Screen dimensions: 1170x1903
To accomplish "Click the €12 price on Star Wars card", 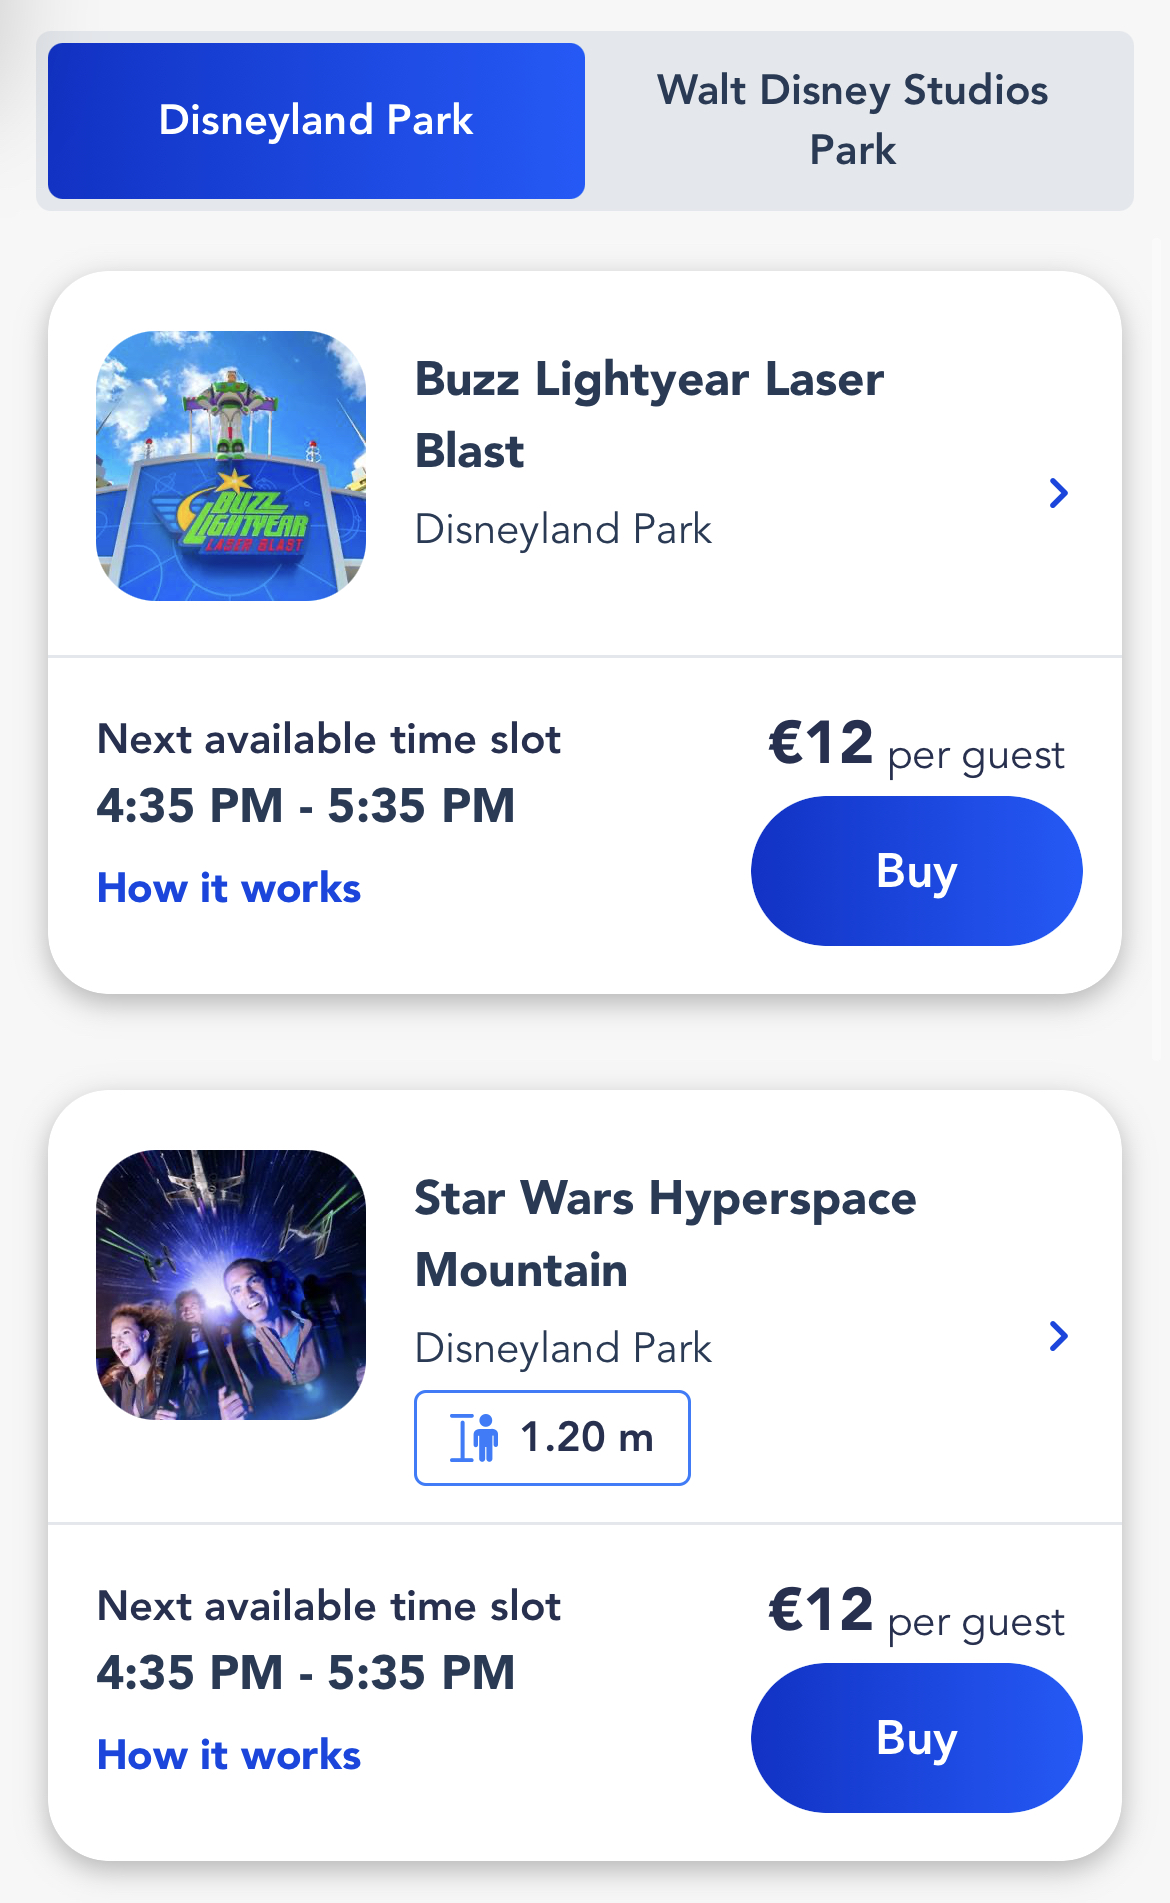I will (821, 1611).
